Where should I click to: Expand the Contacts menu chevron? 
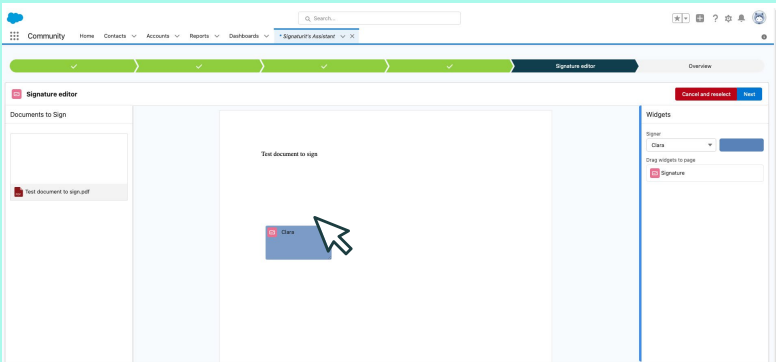click(x=134, y=36)
